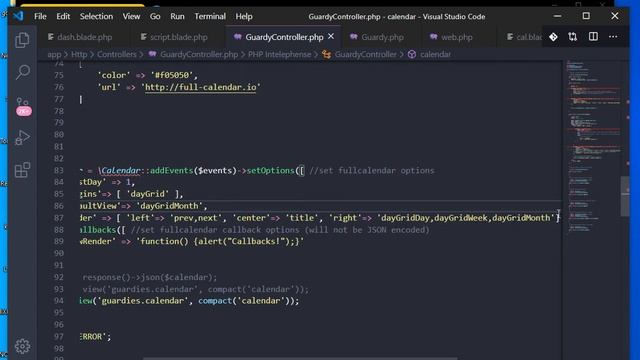
Task: Click the open changes compare icon
Action: (573, 37)
